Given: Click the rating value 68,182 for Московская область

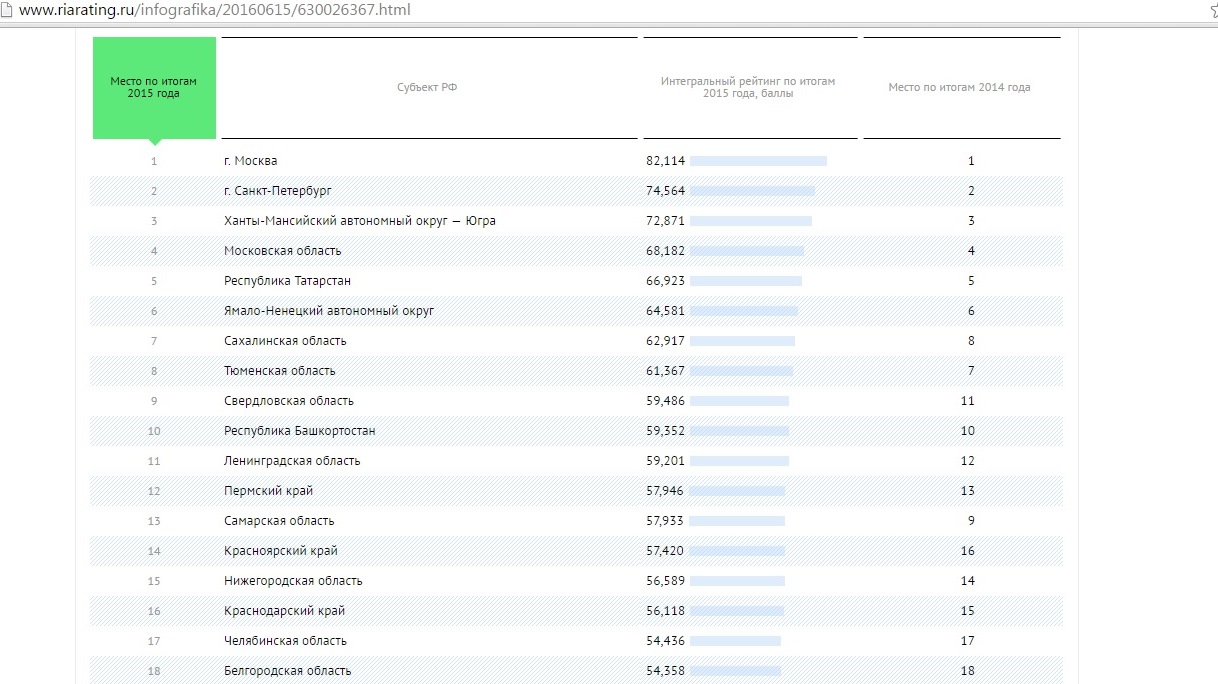Looking at the screenshot, I should [666, 251].
